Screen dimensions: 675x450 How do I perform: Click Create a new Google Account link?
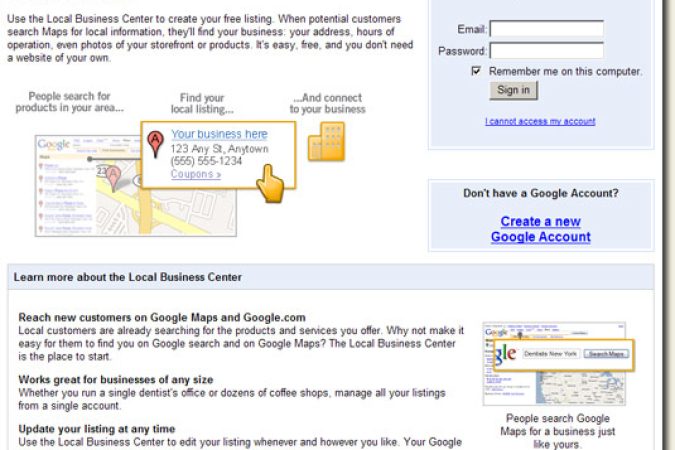(x=540, y=229)
